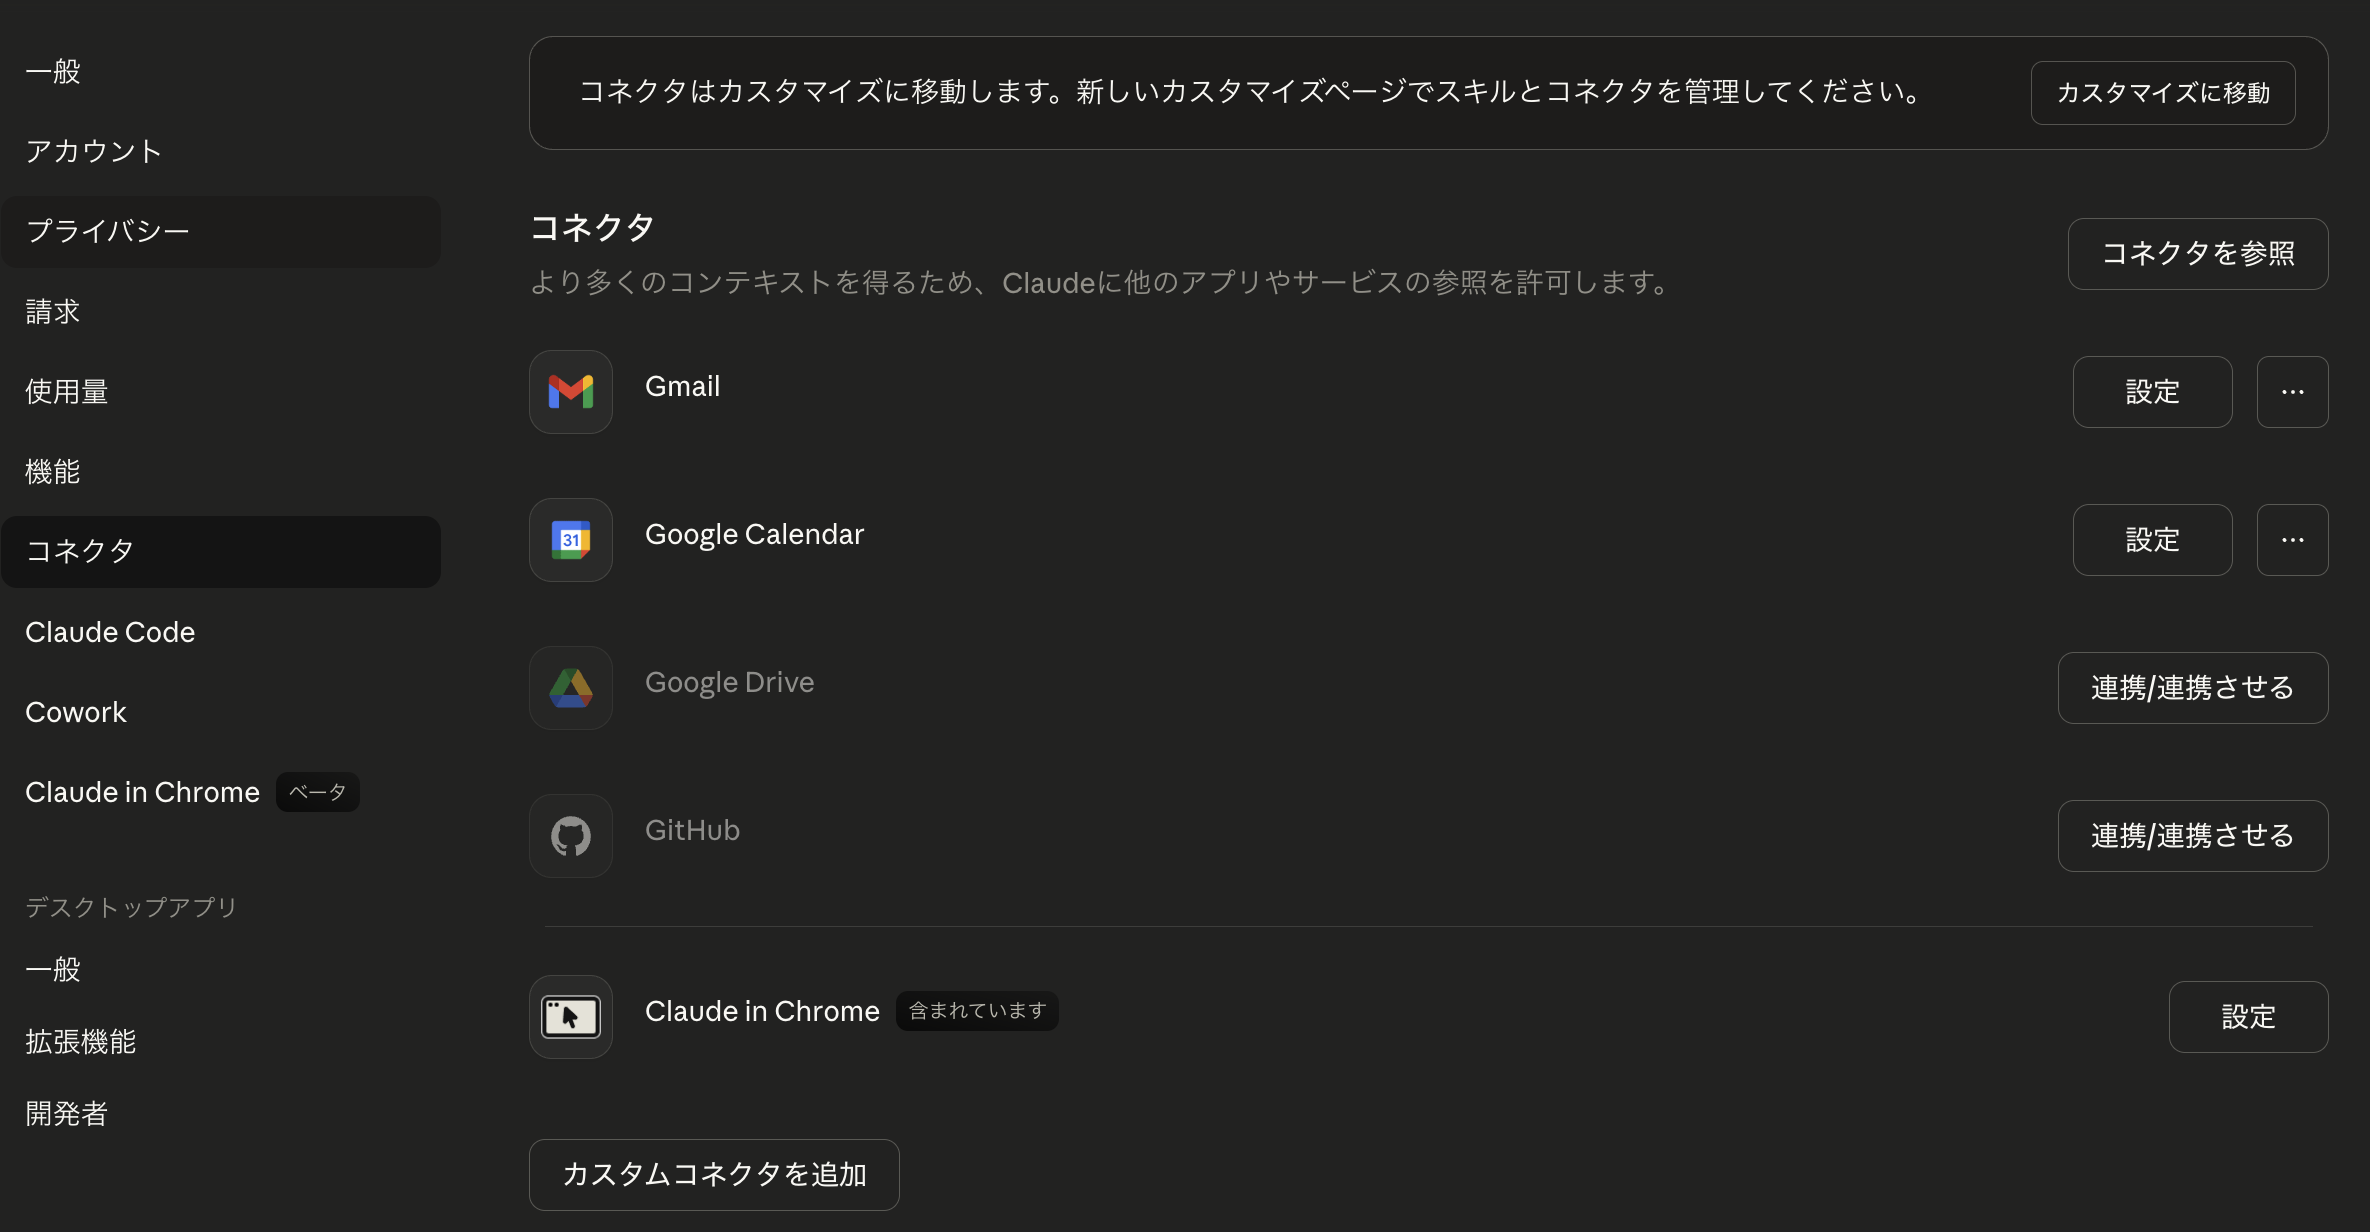Click 設定 for Google Calendar
This screenshot has height=1232, width=2370.
click(x=2152, y=539)
